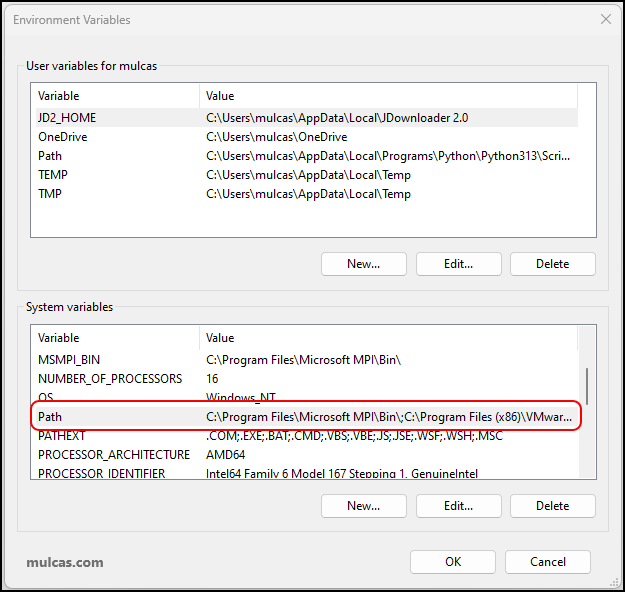Click Edit button under User variables
The image size is (625, 592).
(x=458, y=264)
